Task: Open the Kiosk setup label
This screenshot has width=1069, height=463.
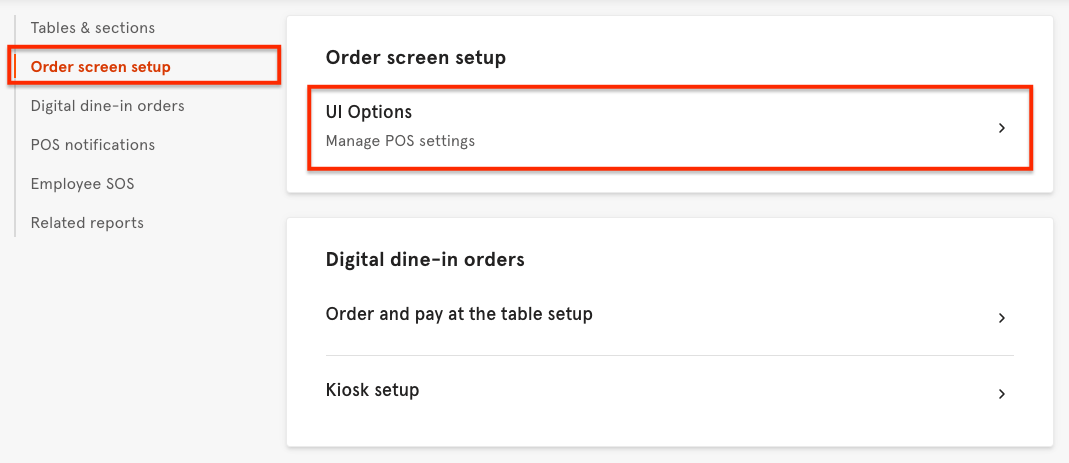Action: [x=372, y=390]
